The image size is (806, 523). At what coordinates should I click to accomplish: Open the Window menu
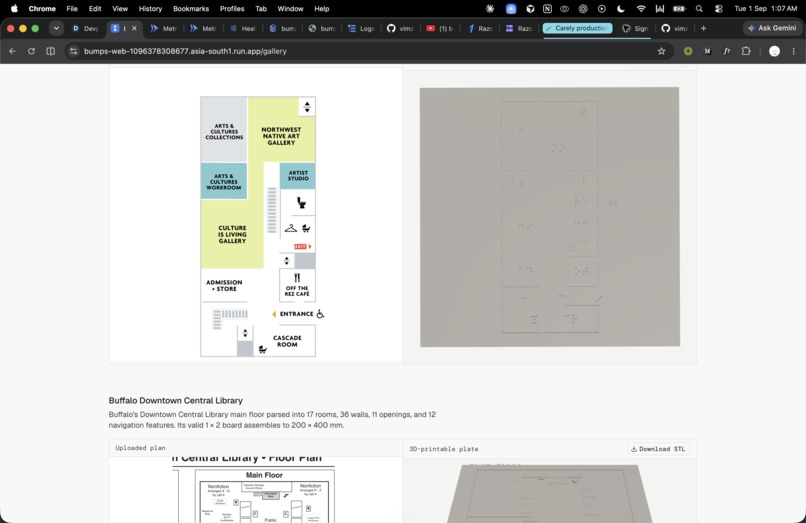[x=290, y=9]
